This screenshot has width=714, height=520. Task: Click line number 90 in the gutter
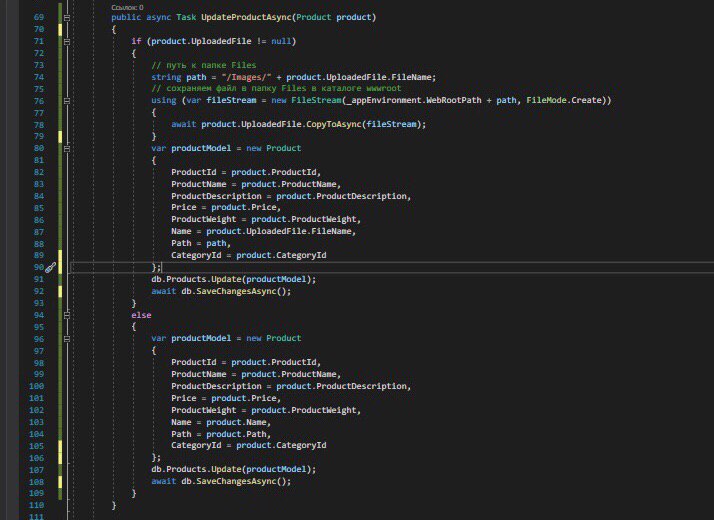click(x=39, y=267)
